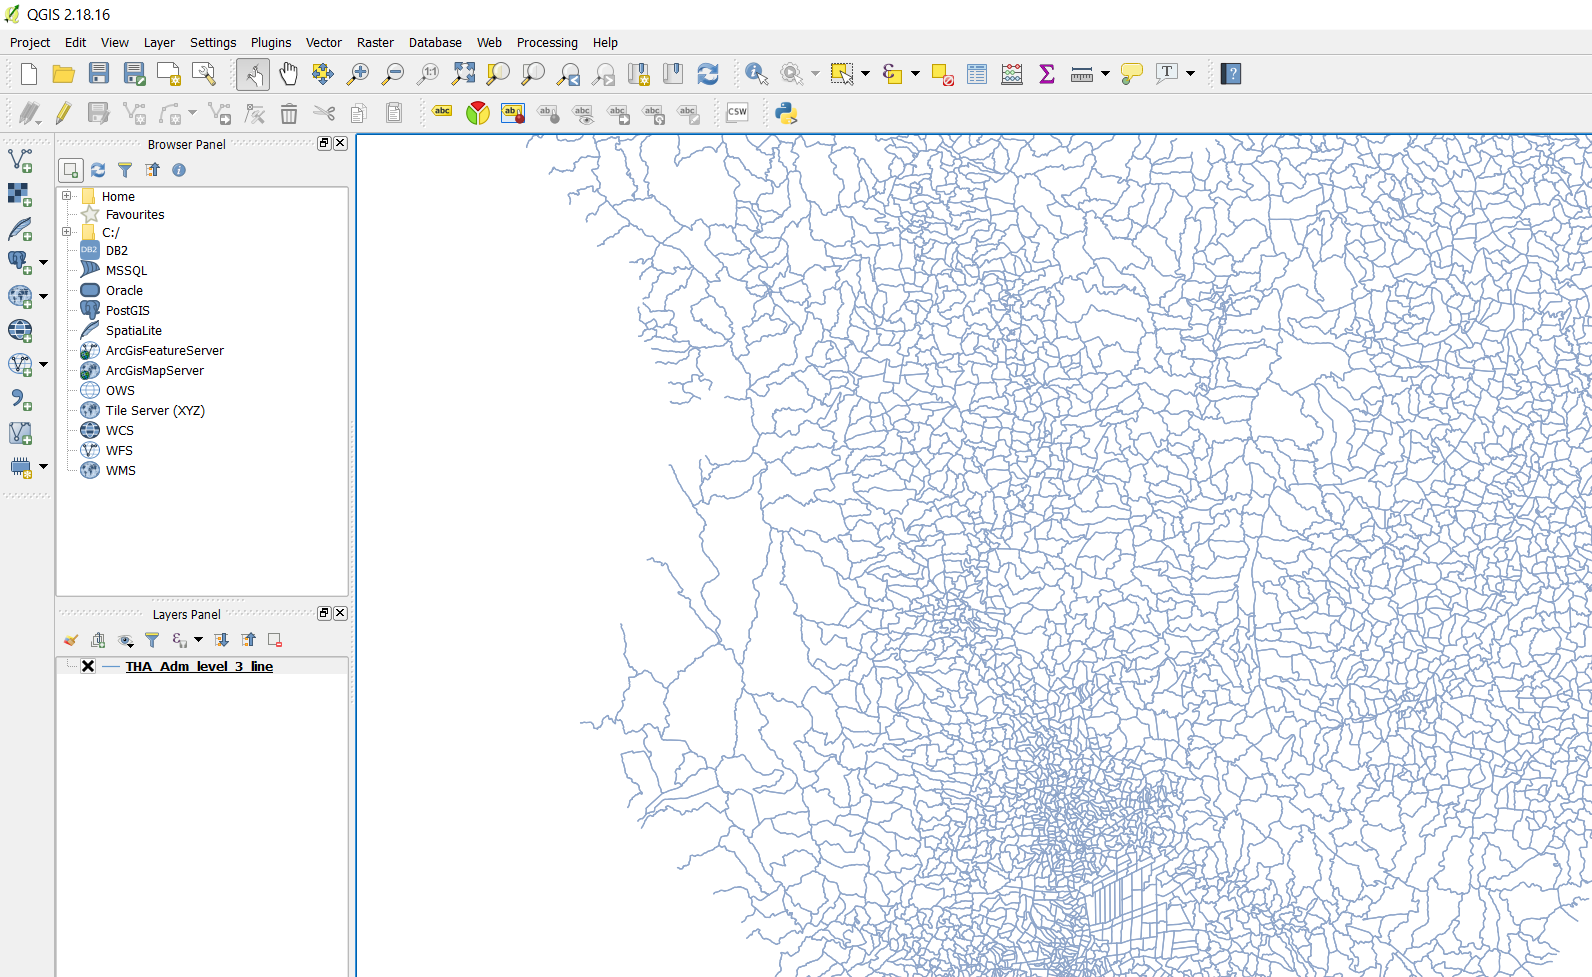Collapse all in Browser Panel
1592x977 pixels.
[152, 170]
